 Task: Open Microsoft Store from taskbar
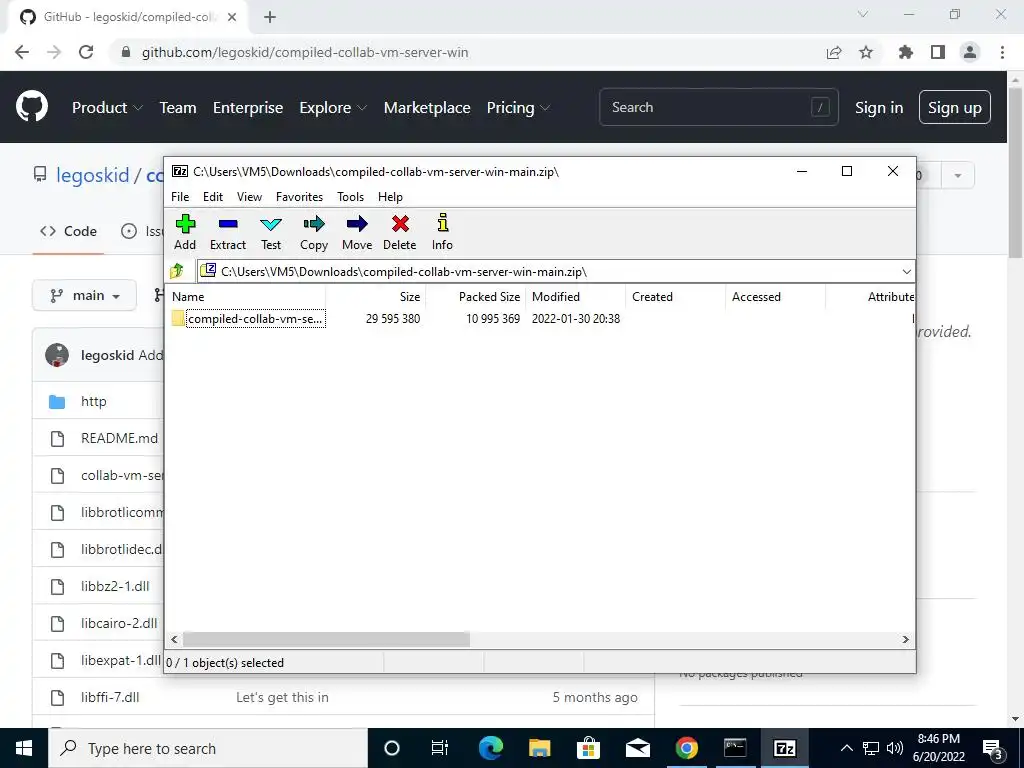tap(588, 748)
